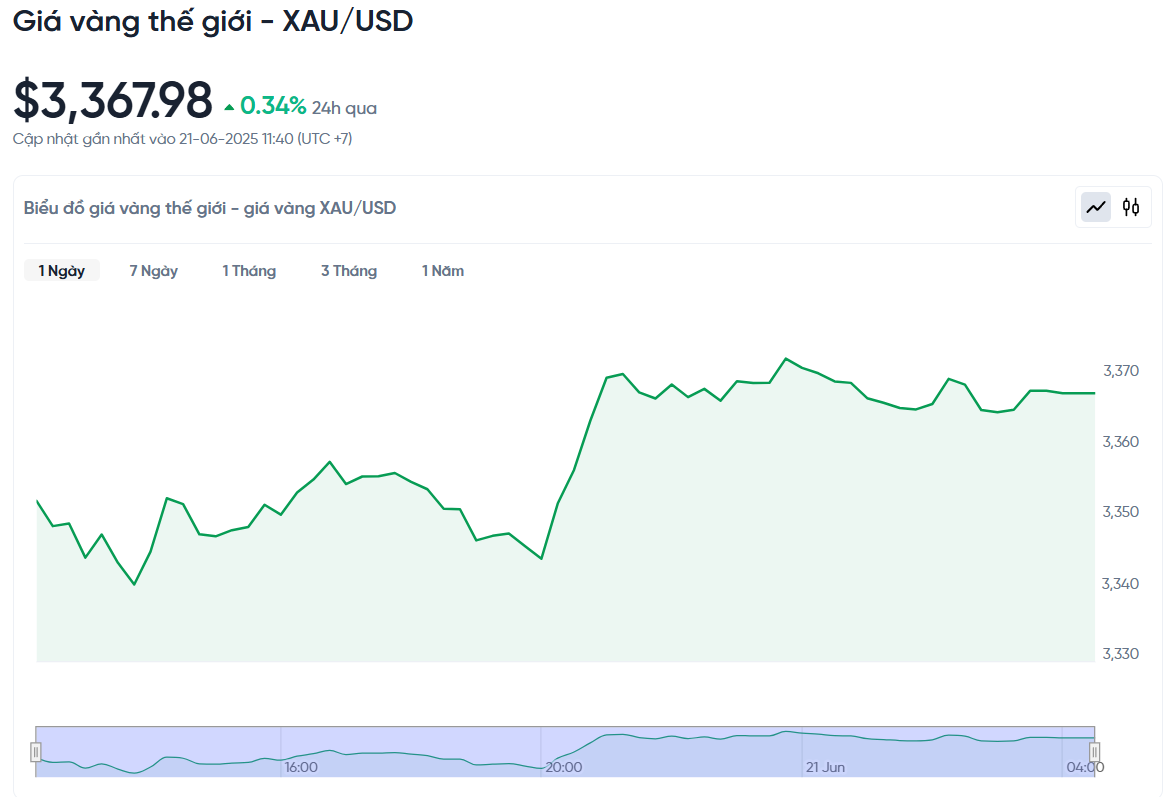This screenshot has height=797, width=1165.
Task: Click the 0.34% change value
Action: [273, 106]
